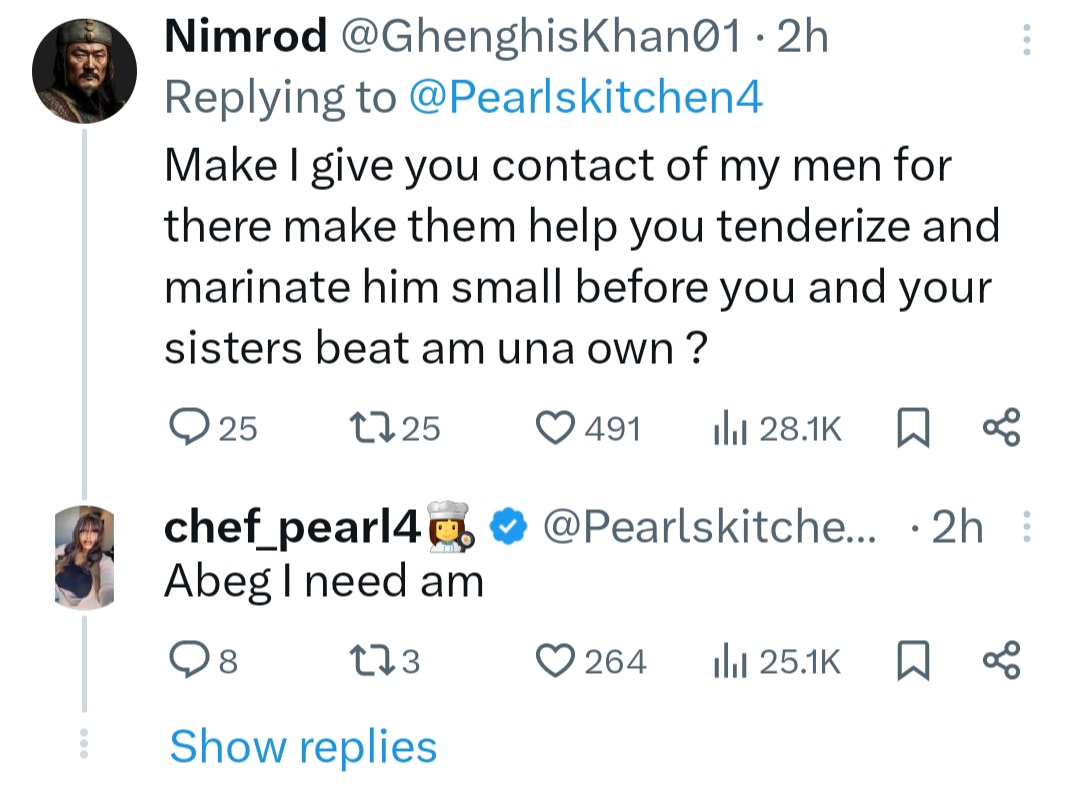Open more options on chef_pearl4's reply
1080x793 pixels.
click(1024, 528)
